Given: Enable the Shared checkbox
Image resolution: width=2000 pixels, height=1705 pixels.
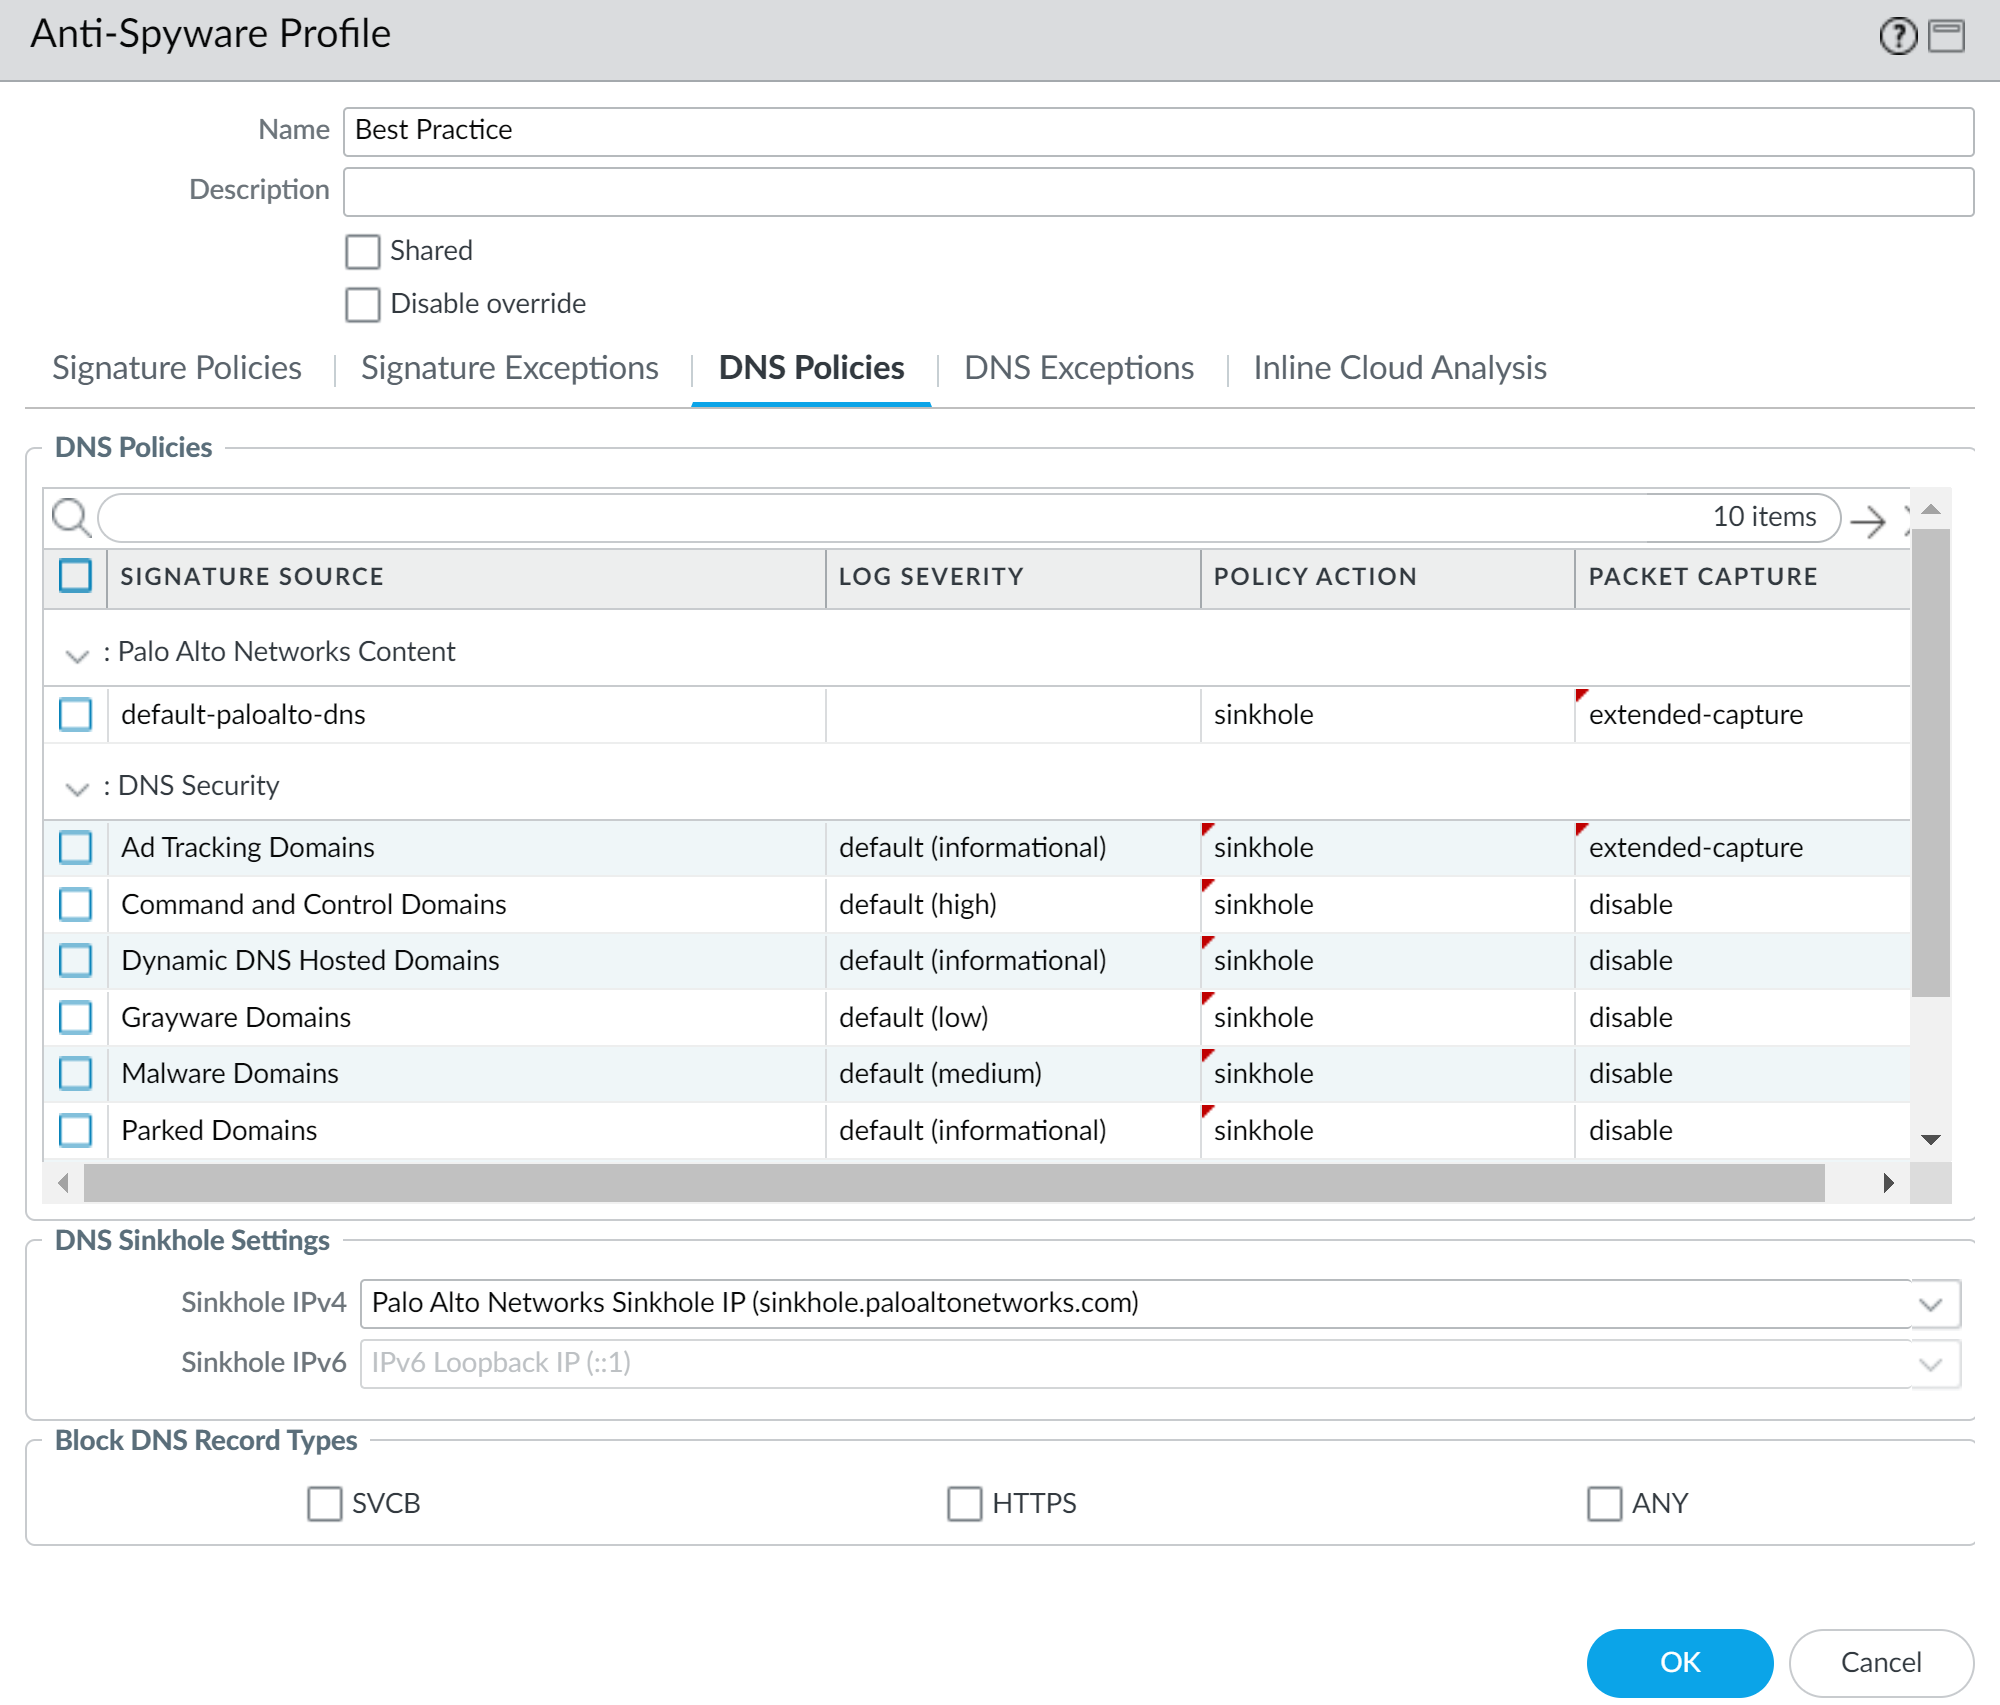Looking at the screenshot, I should click(x=363, y=251).
